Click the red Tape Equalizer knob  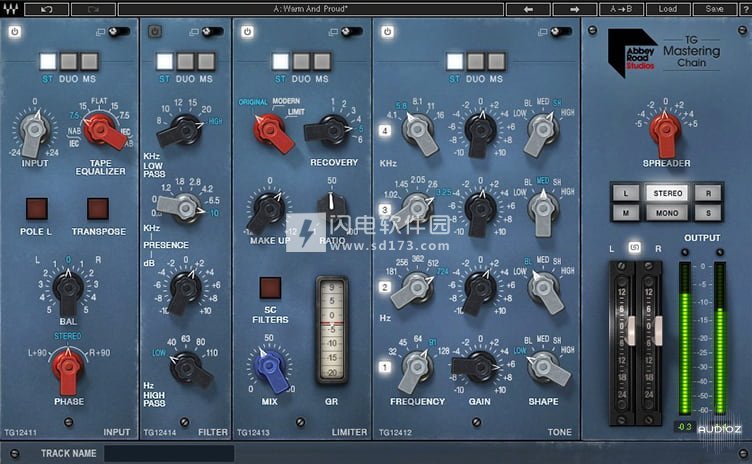(101, 130)
